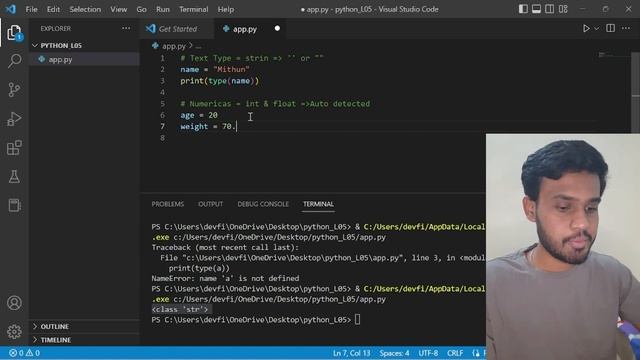Click the terminal prompt input cursor
The image size is (640, 360).
358,320
